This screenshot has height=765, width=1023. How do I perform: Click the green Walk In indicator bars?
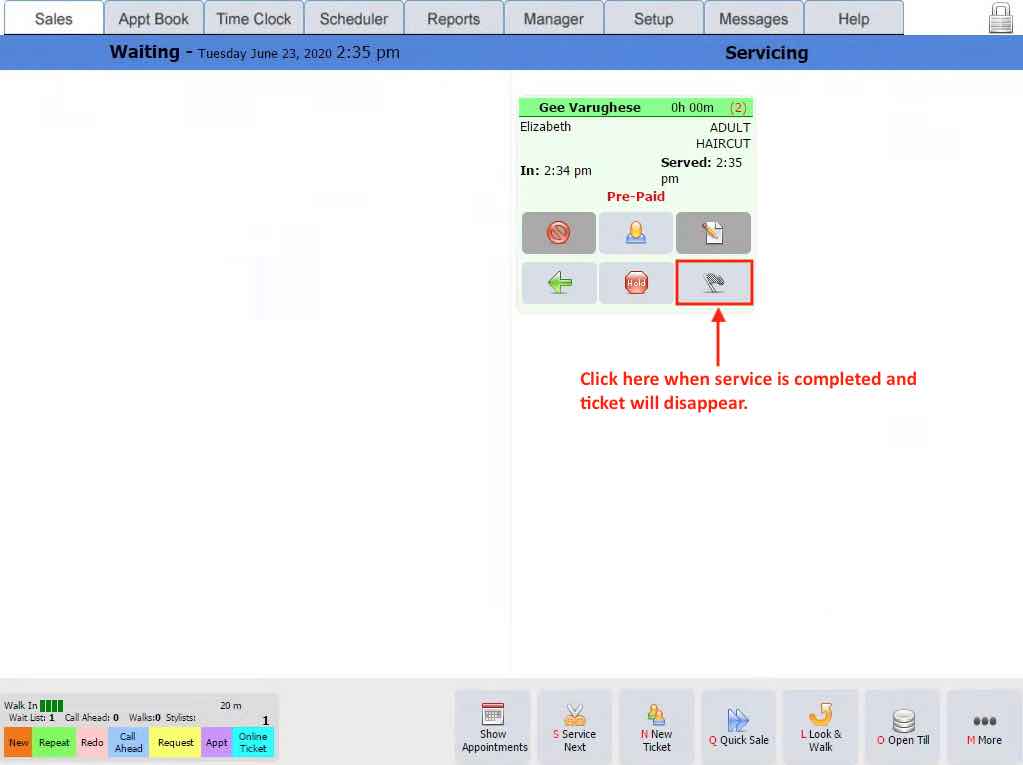52,706
